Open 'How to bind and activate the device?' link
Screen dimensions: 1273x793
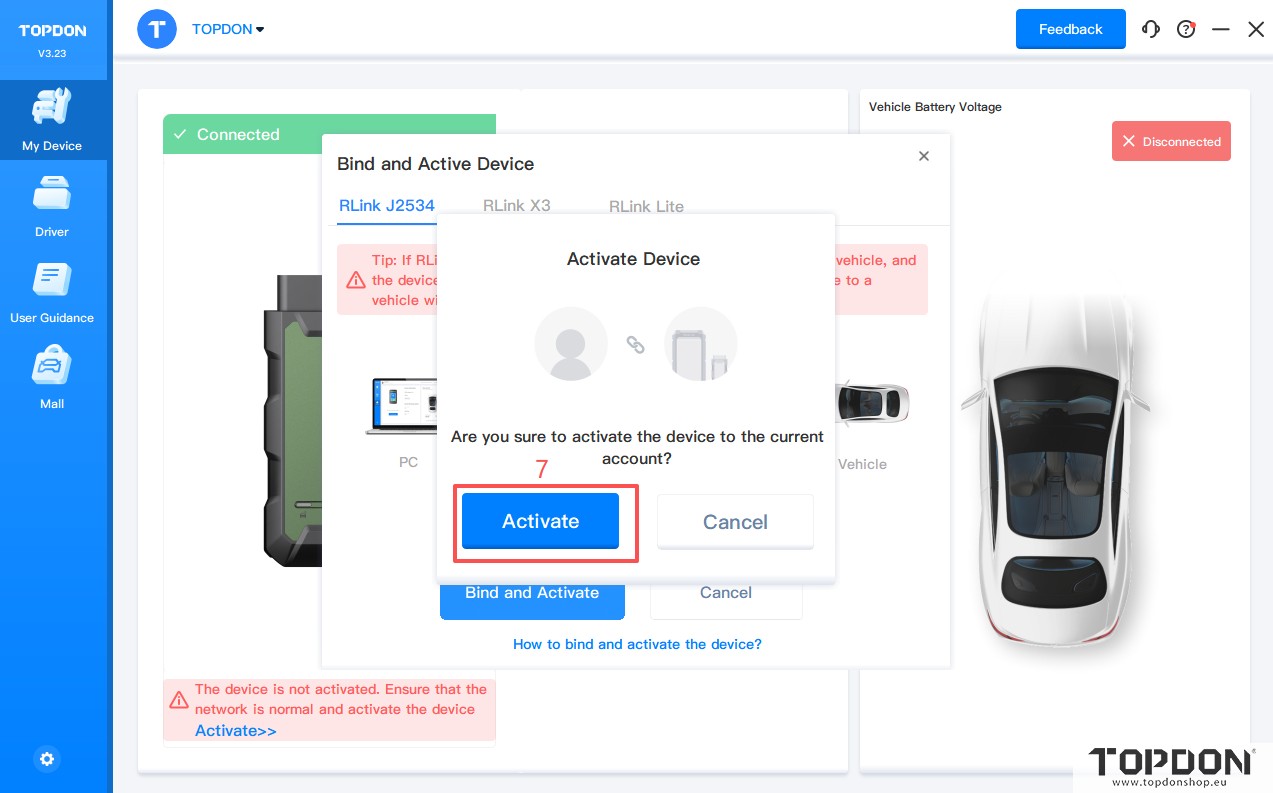637,644
